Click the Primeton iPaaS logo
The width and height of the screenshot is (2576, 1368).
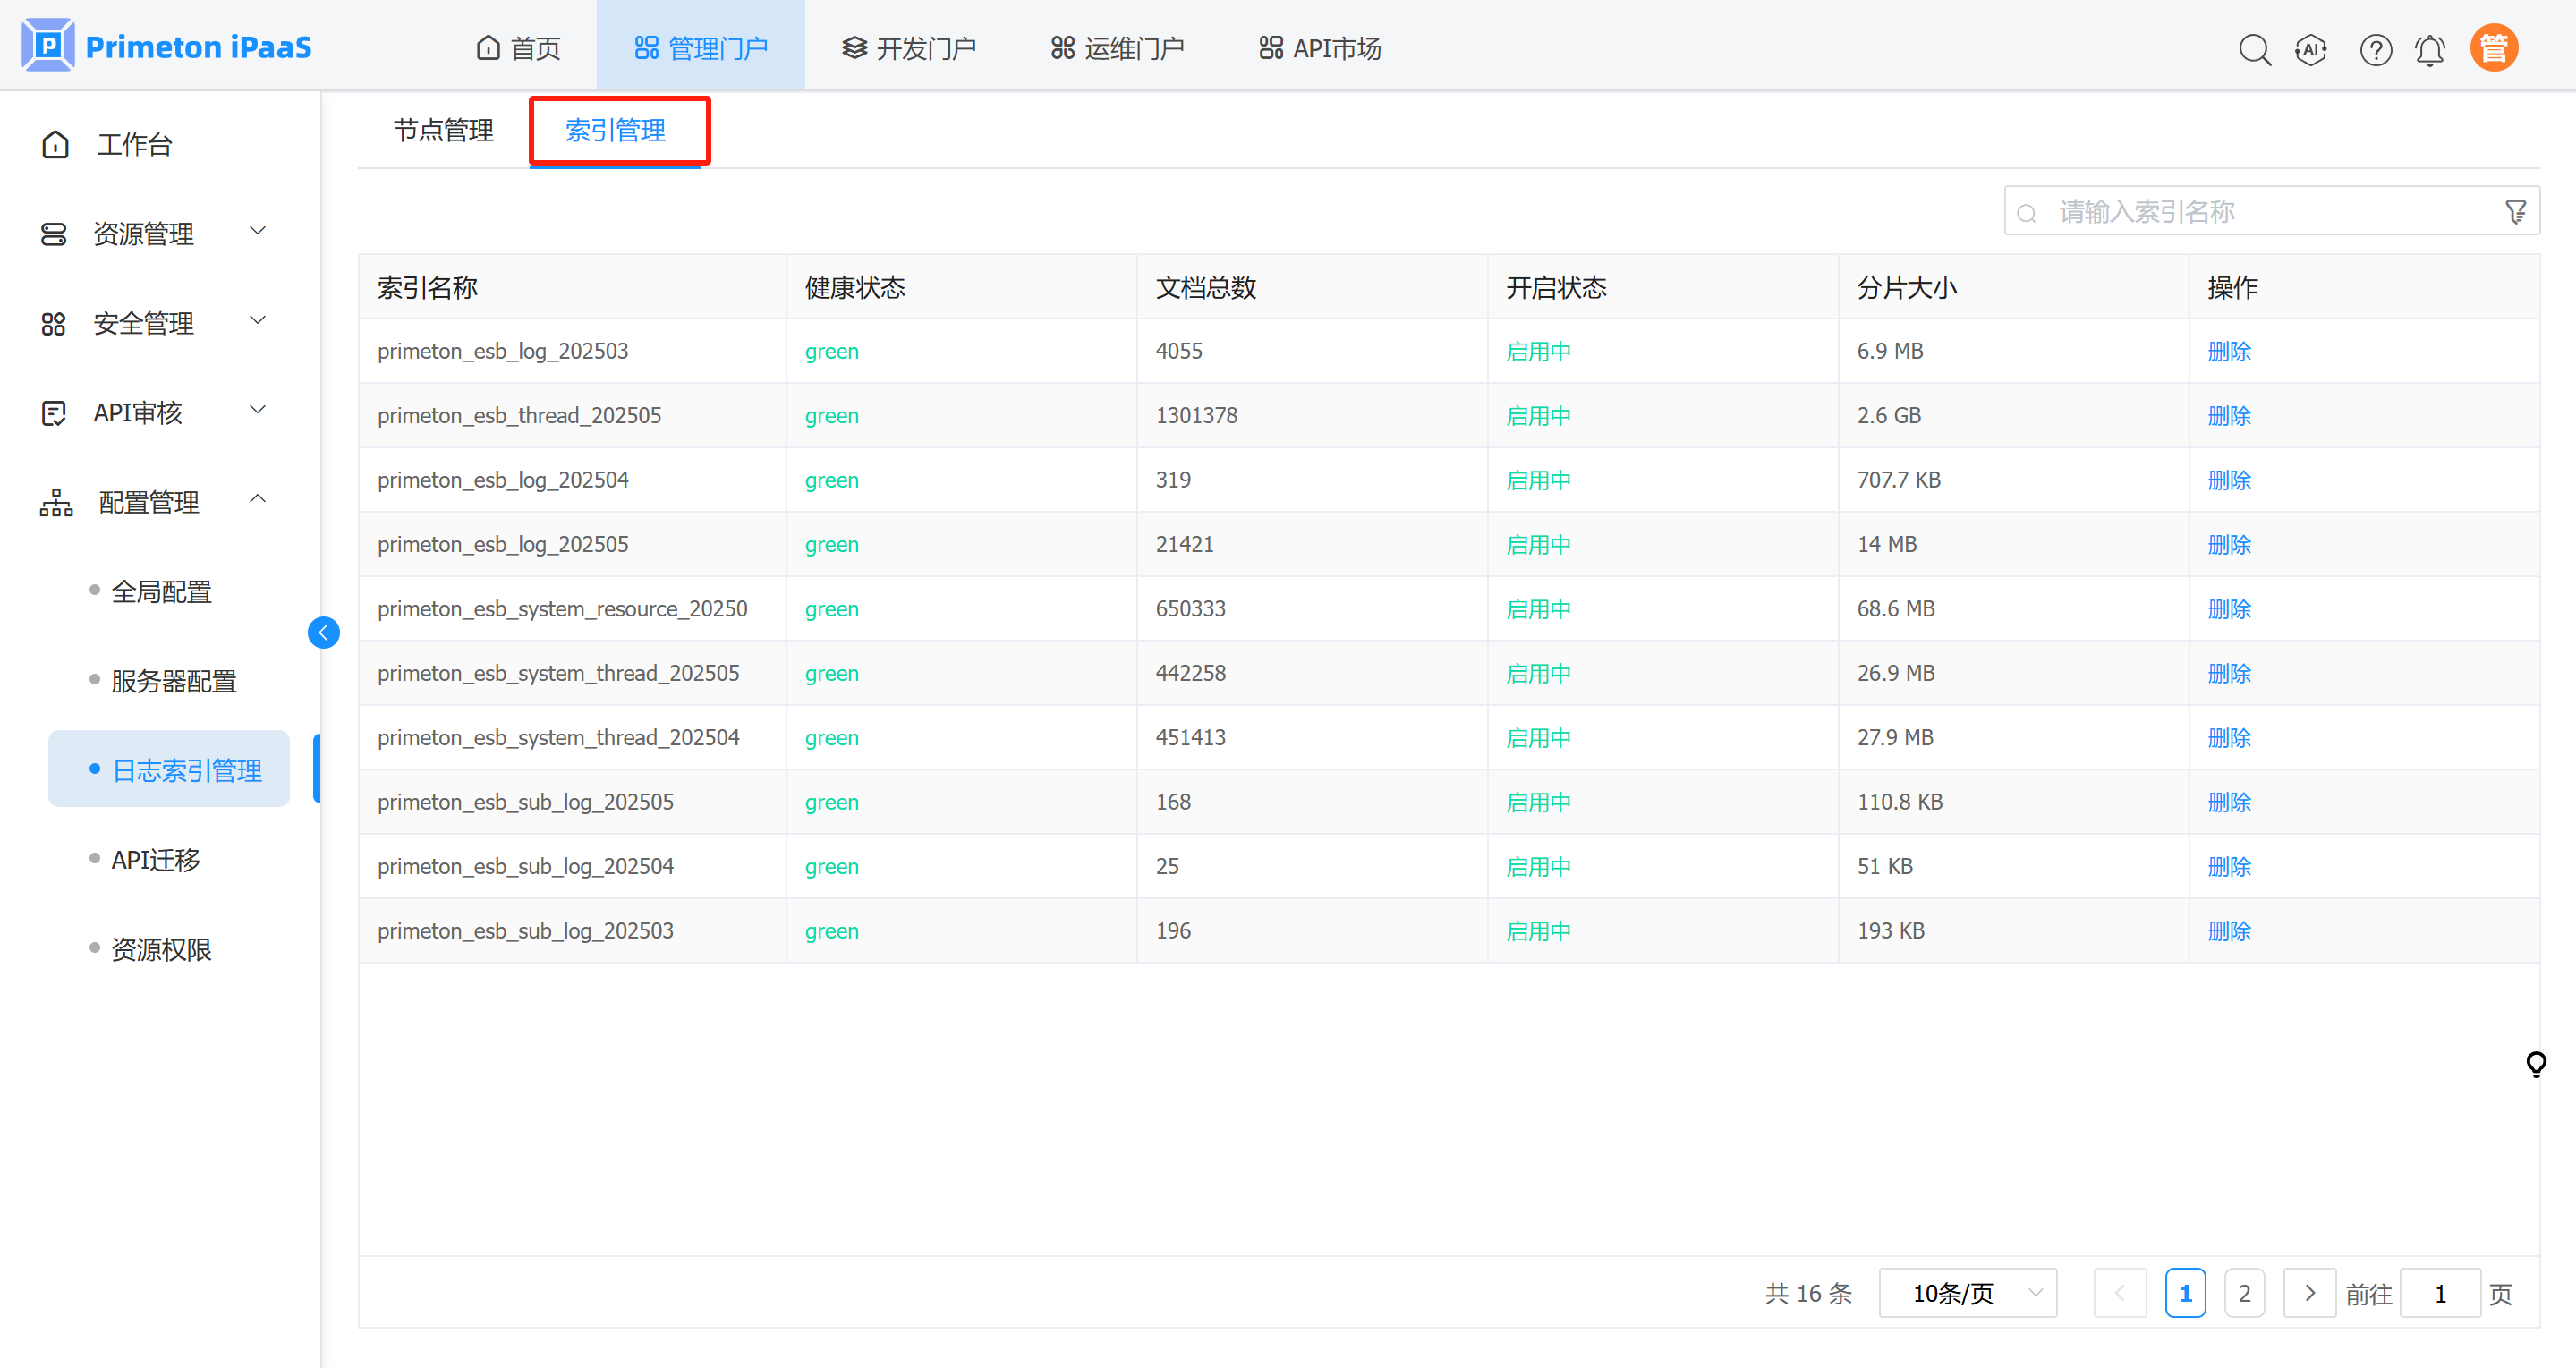click(167, 47)
